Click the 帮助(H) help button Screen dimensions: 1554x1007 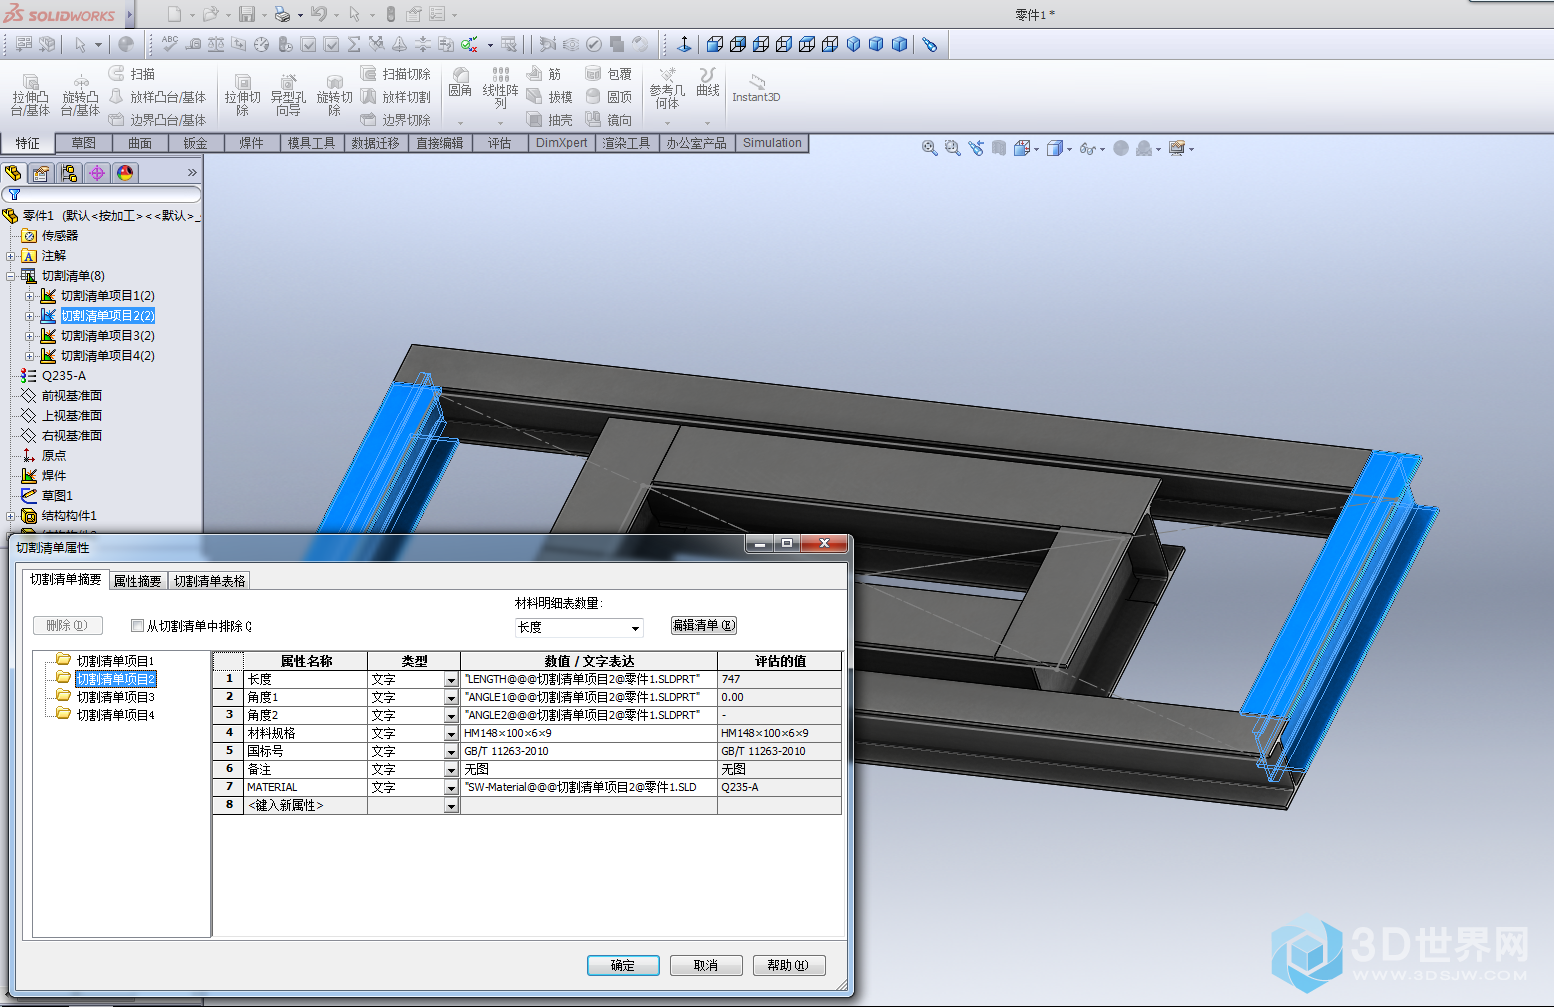(788, 965)
